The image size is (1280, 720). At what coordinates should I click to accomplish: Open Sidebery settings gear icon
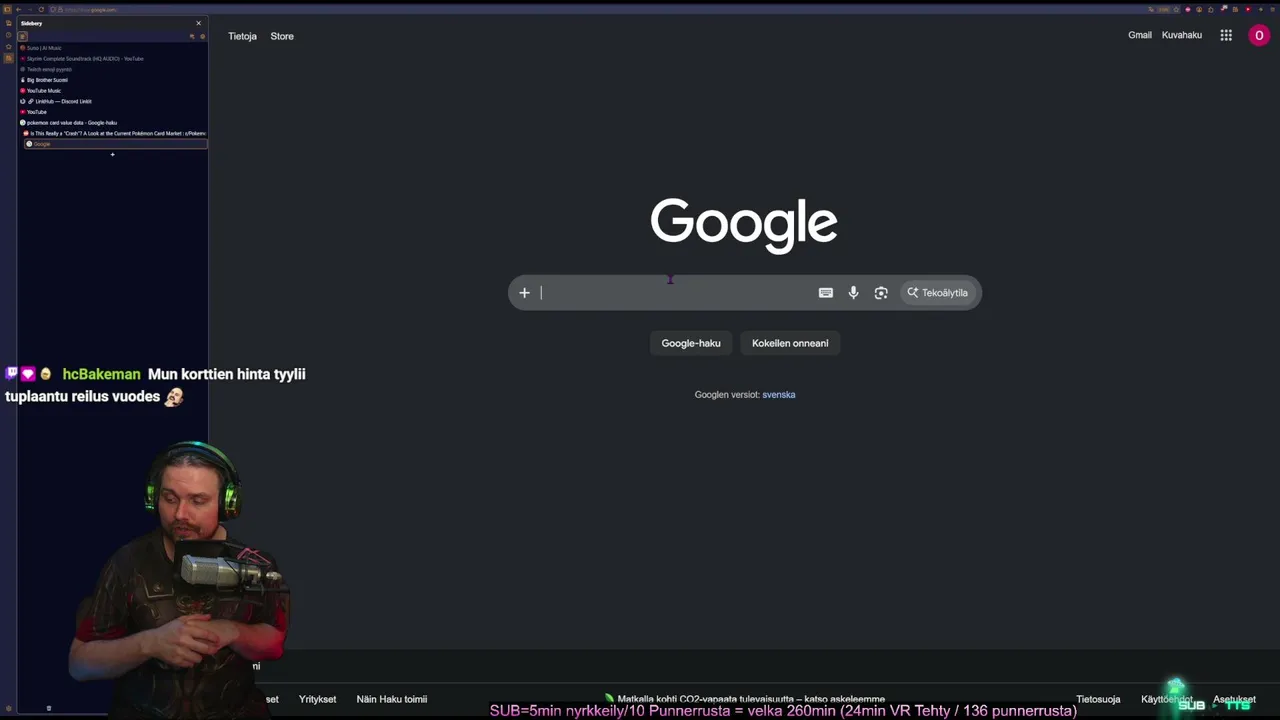[x=202, y=36]
